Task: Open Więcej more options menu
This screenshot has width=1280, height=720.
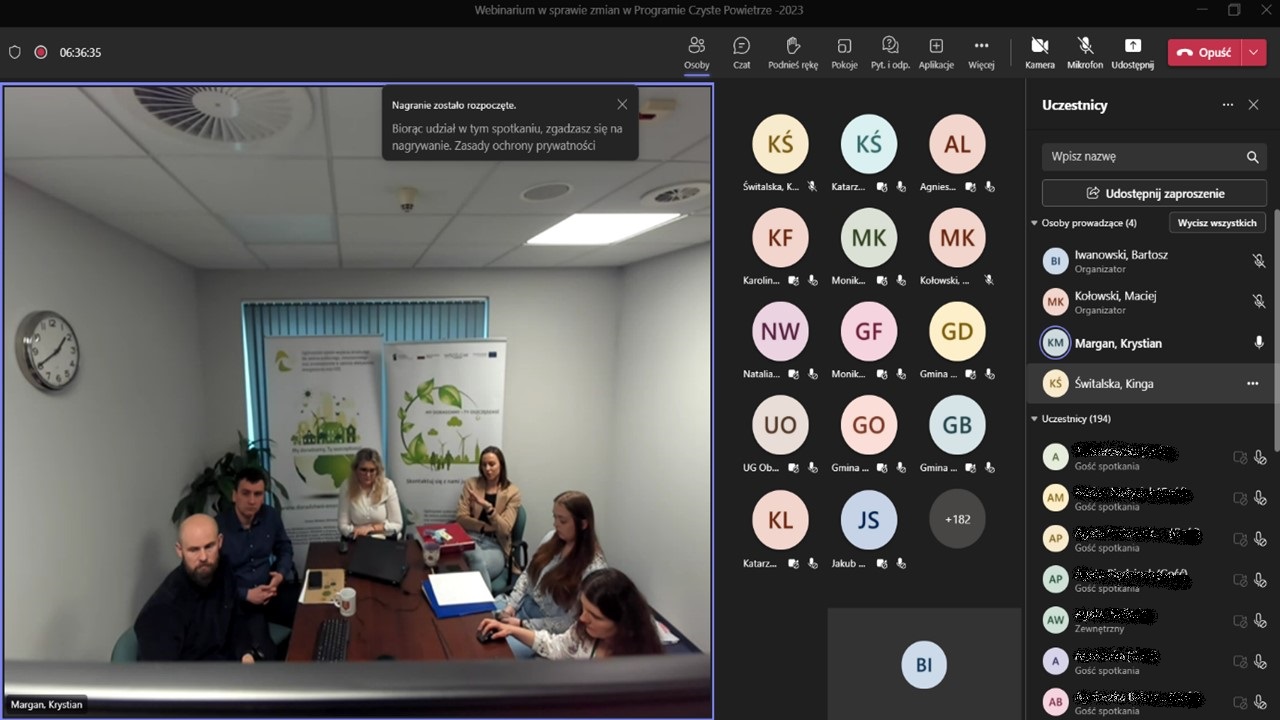Action: coord(981,52)
